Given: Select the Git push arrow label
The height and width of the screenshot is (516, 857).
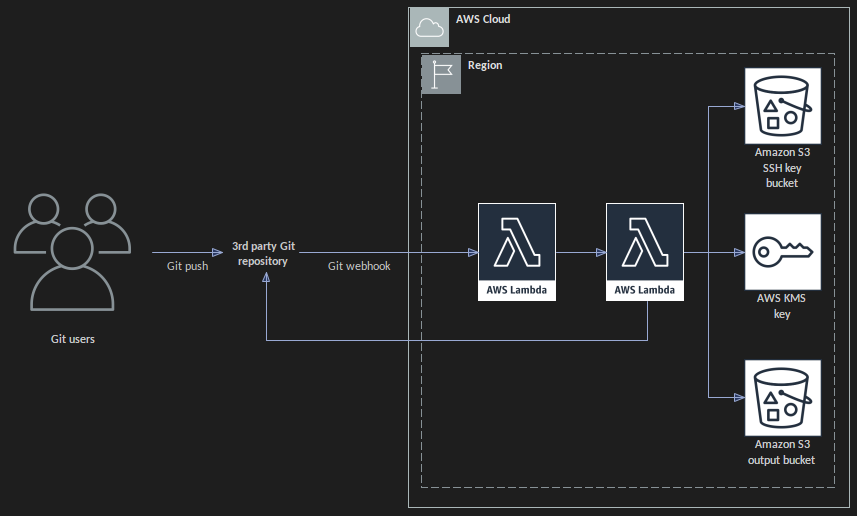Looking at the screenshot, I should pos(187,267).
